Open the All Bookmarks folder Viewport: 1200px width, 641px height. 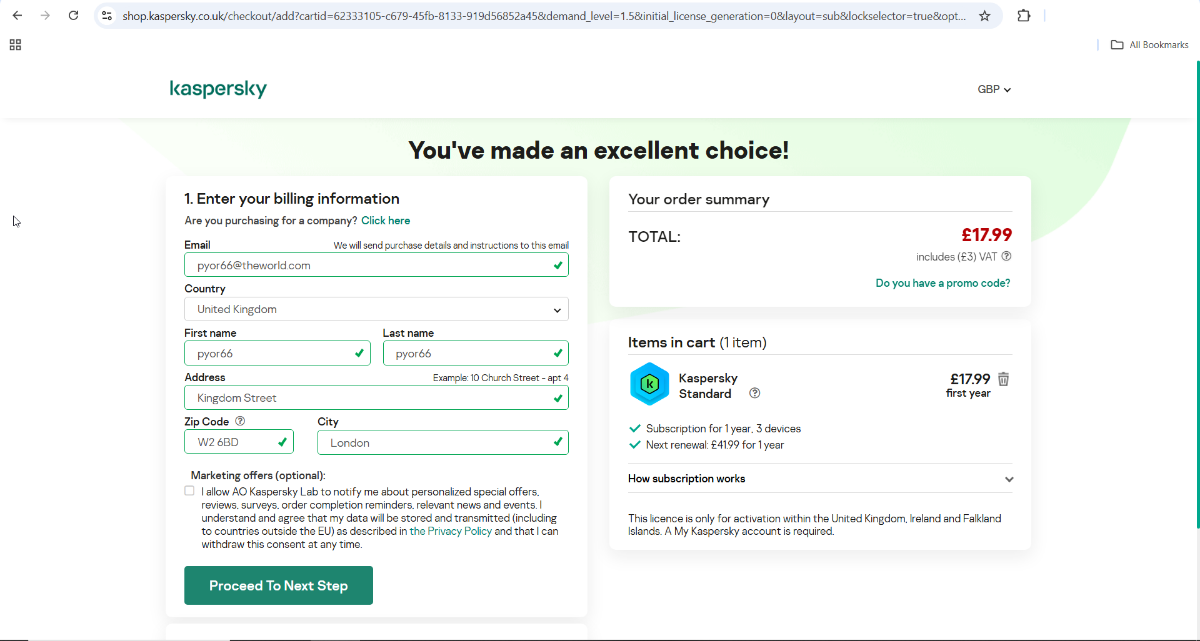[1150, 45]
